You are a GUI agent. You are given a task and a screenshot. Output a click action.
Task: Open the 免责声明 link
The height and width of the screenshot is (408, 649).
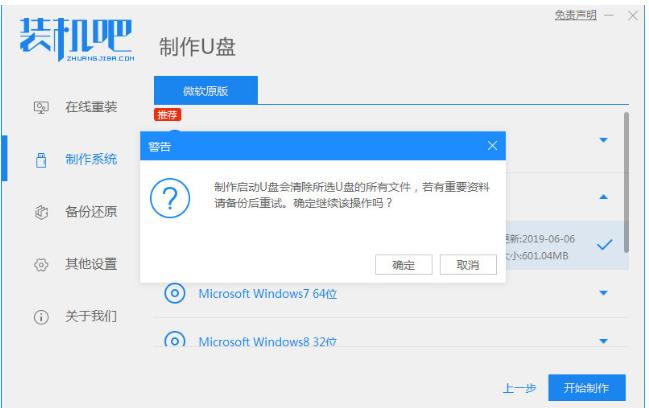[x=575, y=15]
